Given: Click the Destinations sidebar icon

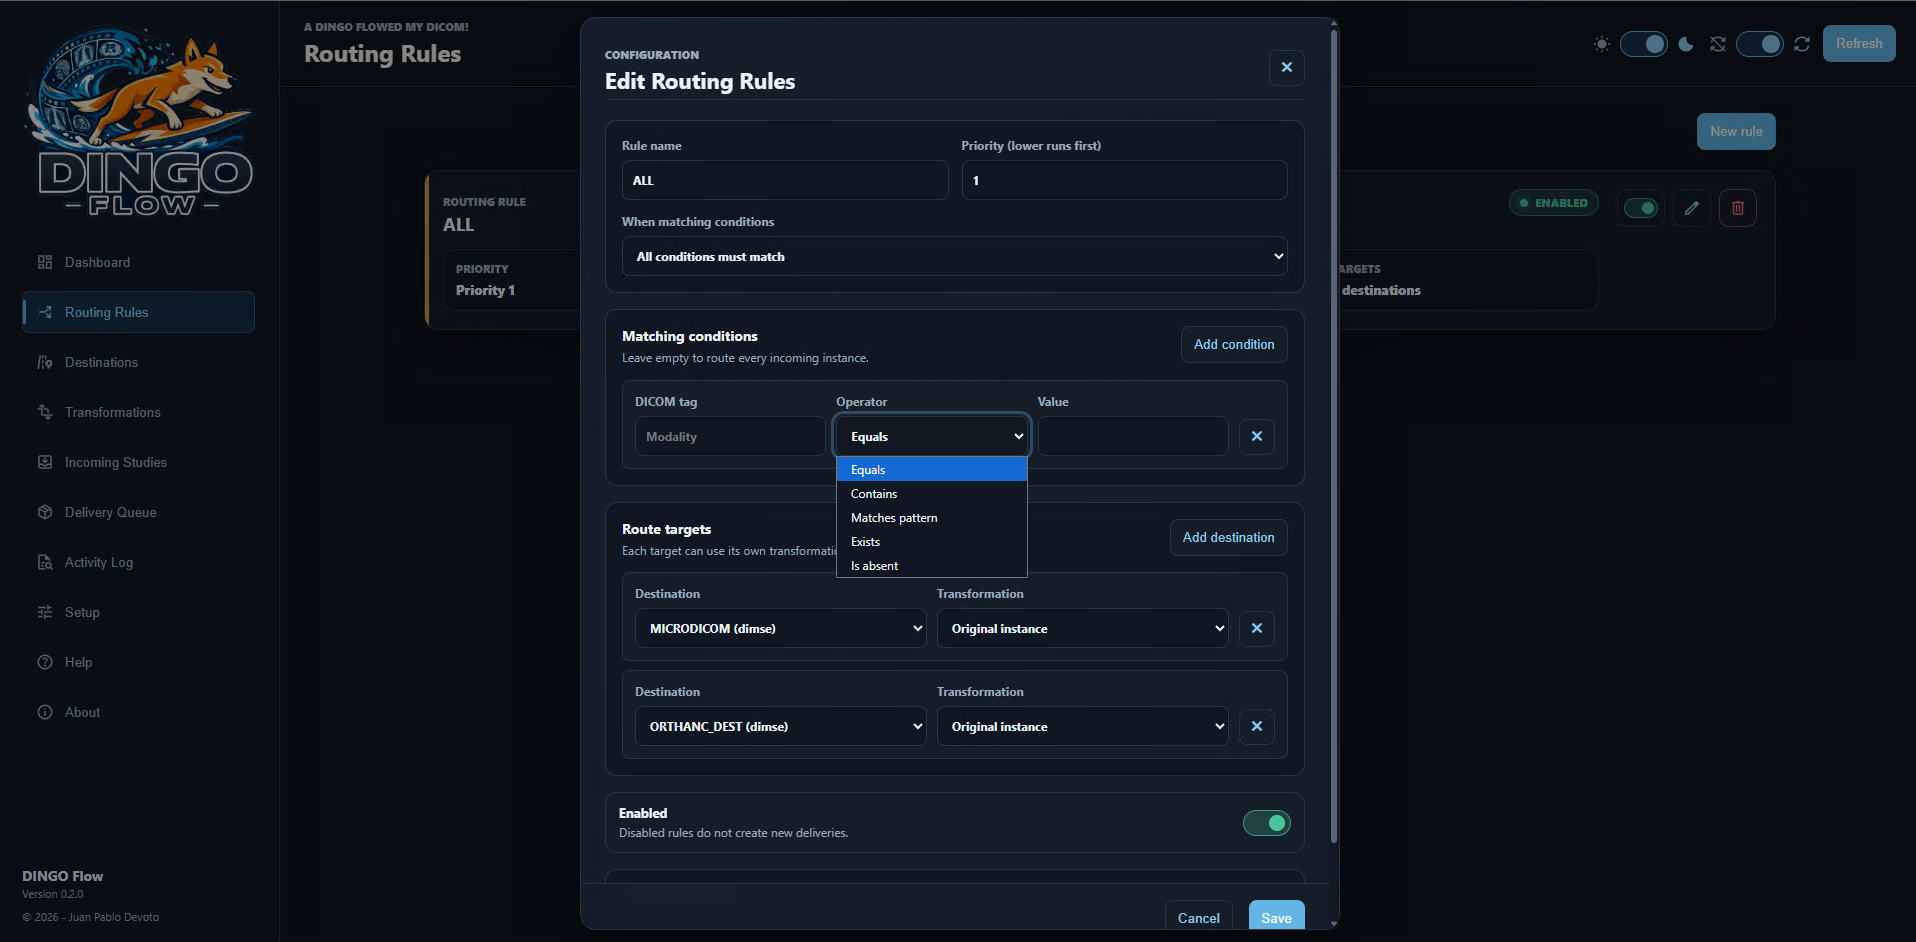Looking at the screenshot, I should click(45, 362).
